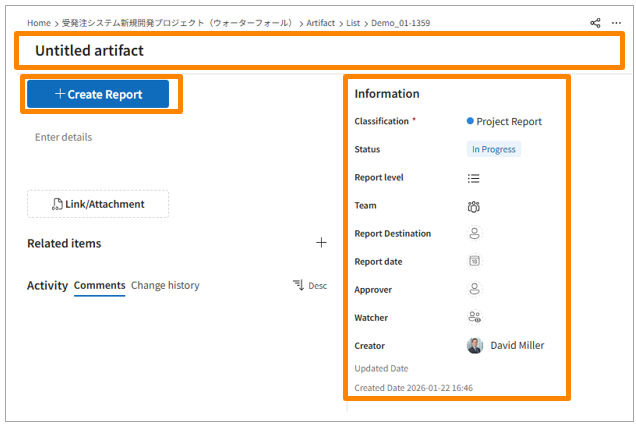Open the Report date calendar icon

click(474, 262)
